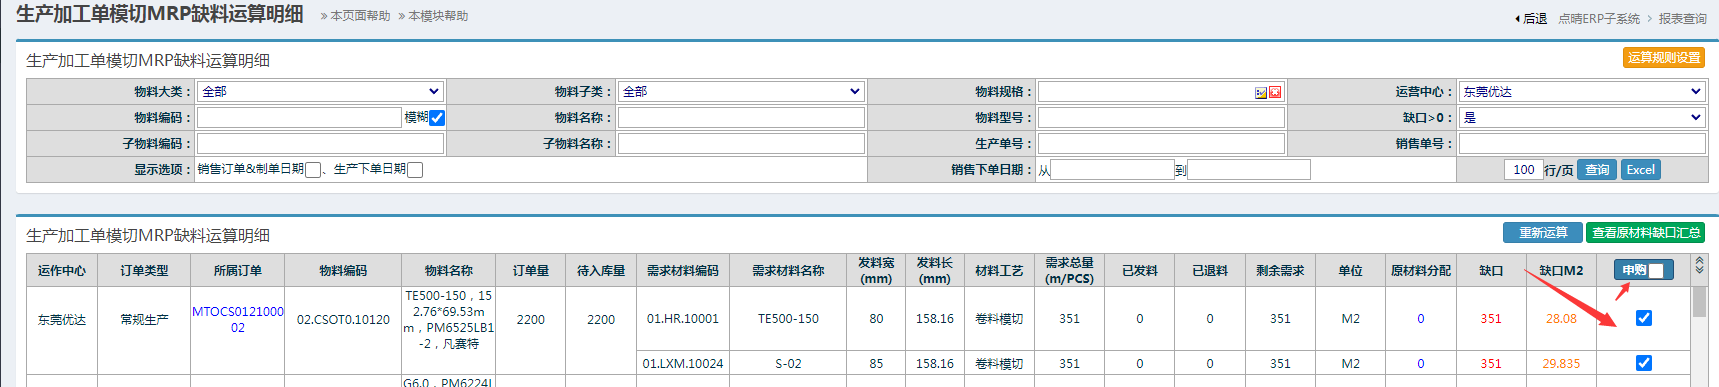Click the 后退 back arrow
The width and height of the screenshot is (1719, 387).
click(1531, 19)
